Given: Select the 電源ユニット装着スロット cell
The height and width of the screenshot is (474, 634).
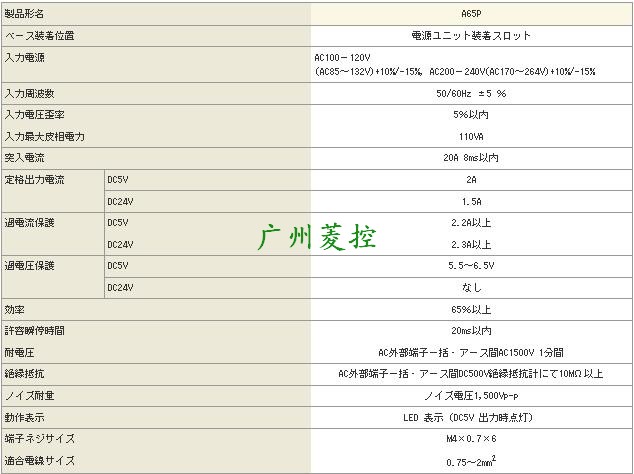Looking at the screenshot, I should 470,35.
